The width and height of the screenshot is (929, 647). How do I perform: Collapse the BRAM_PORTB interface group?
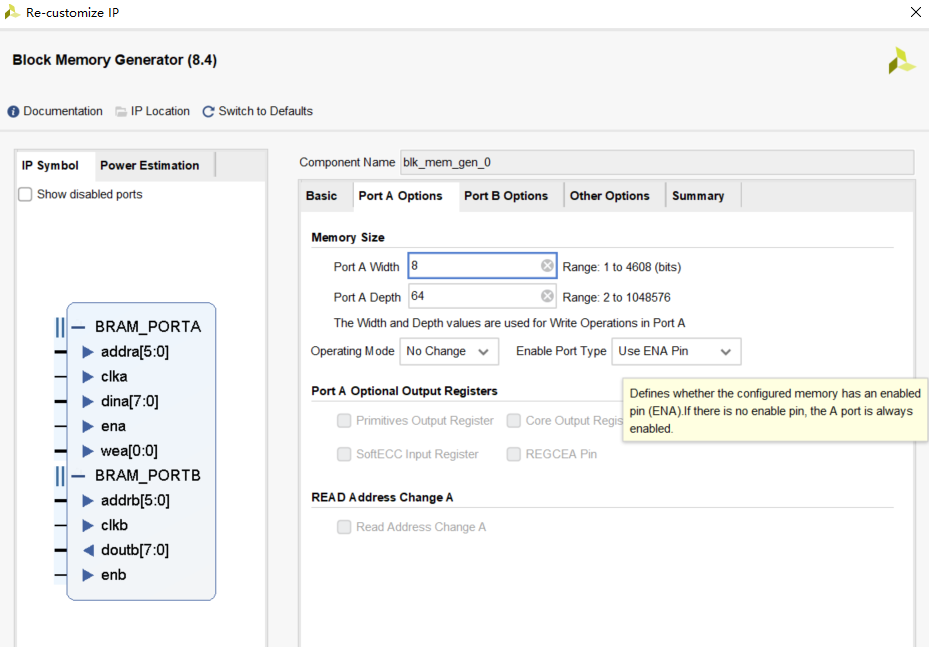point(78,476)
